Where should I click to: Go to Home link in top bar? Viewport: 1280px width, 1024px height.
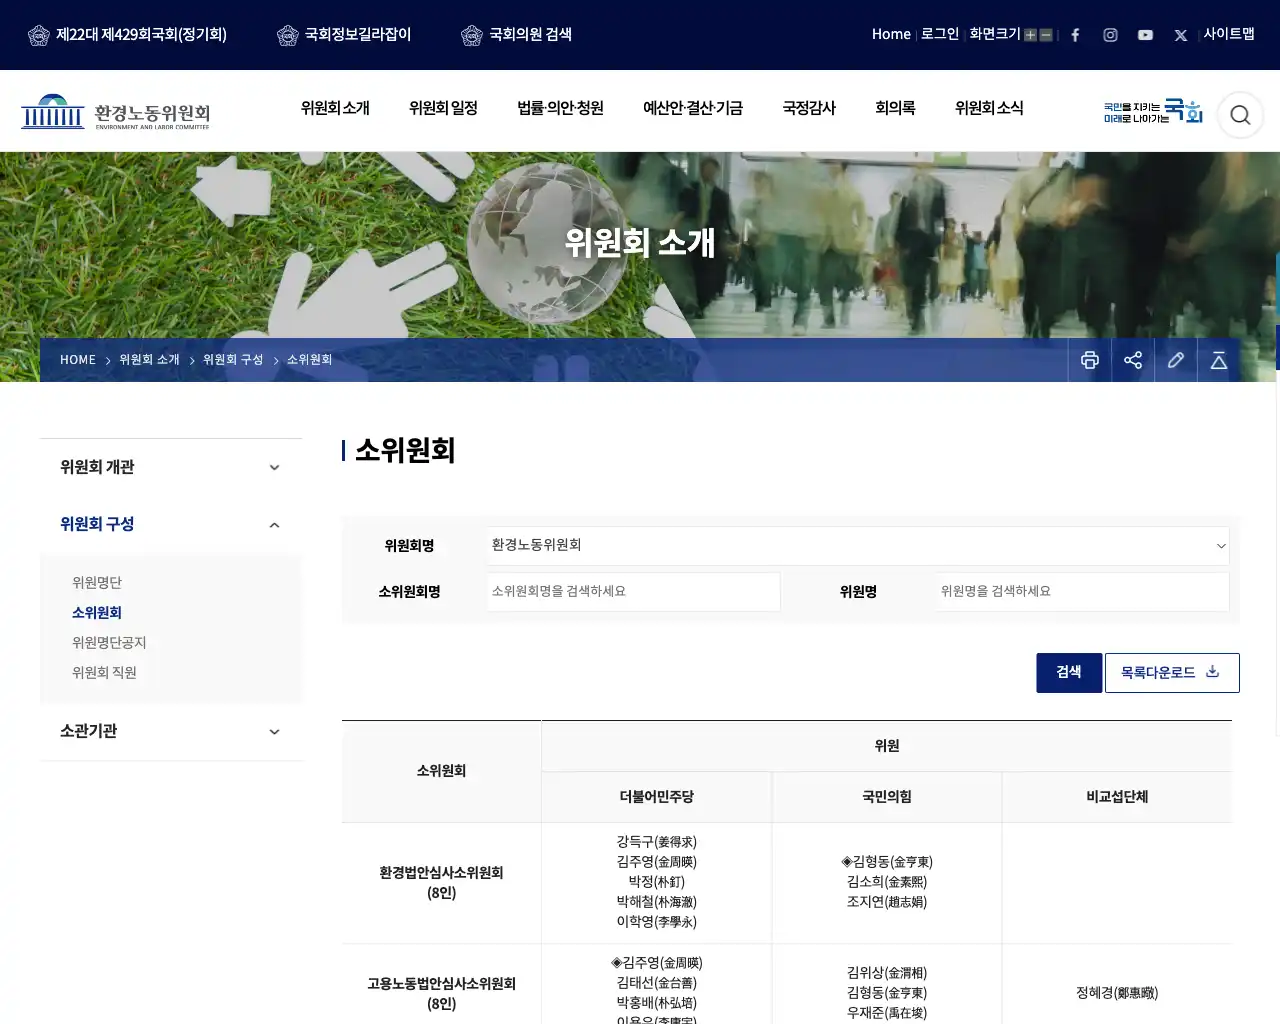(891, 34)
